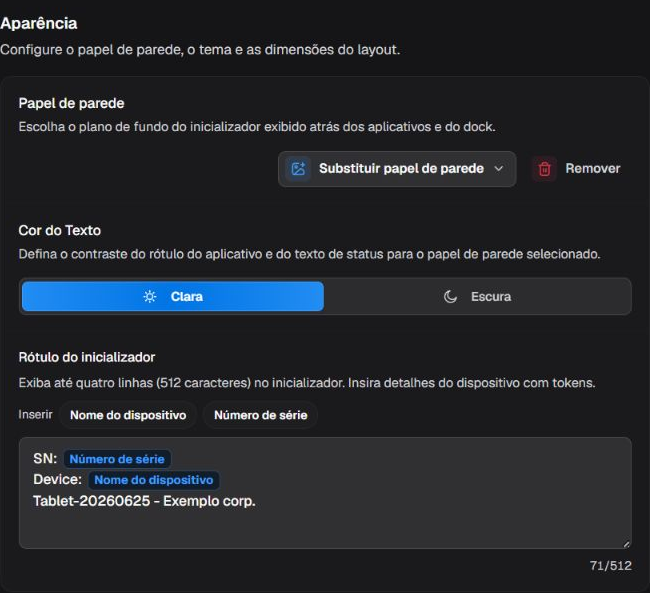Screen dimensions: 650x593
Task: Click the Papel de parede heading
Action: [71, 103]
